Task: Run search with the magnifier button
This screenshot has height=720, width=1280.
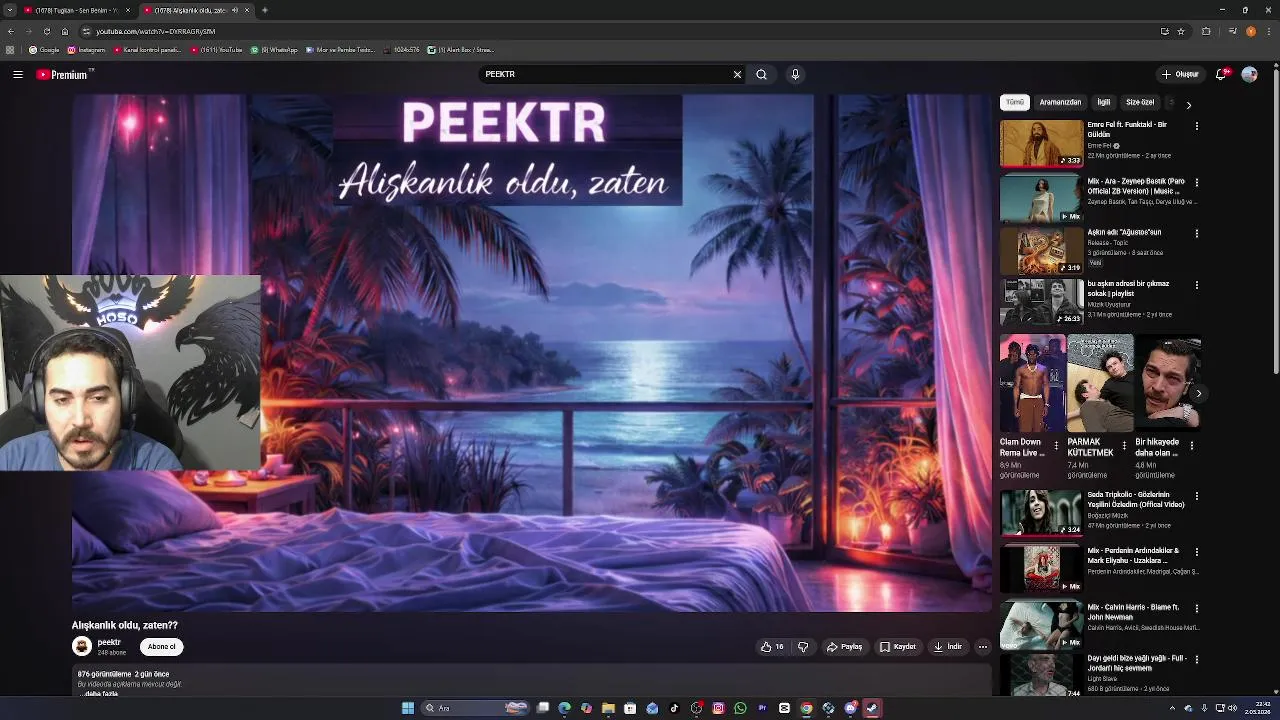Action: [761, 74]
